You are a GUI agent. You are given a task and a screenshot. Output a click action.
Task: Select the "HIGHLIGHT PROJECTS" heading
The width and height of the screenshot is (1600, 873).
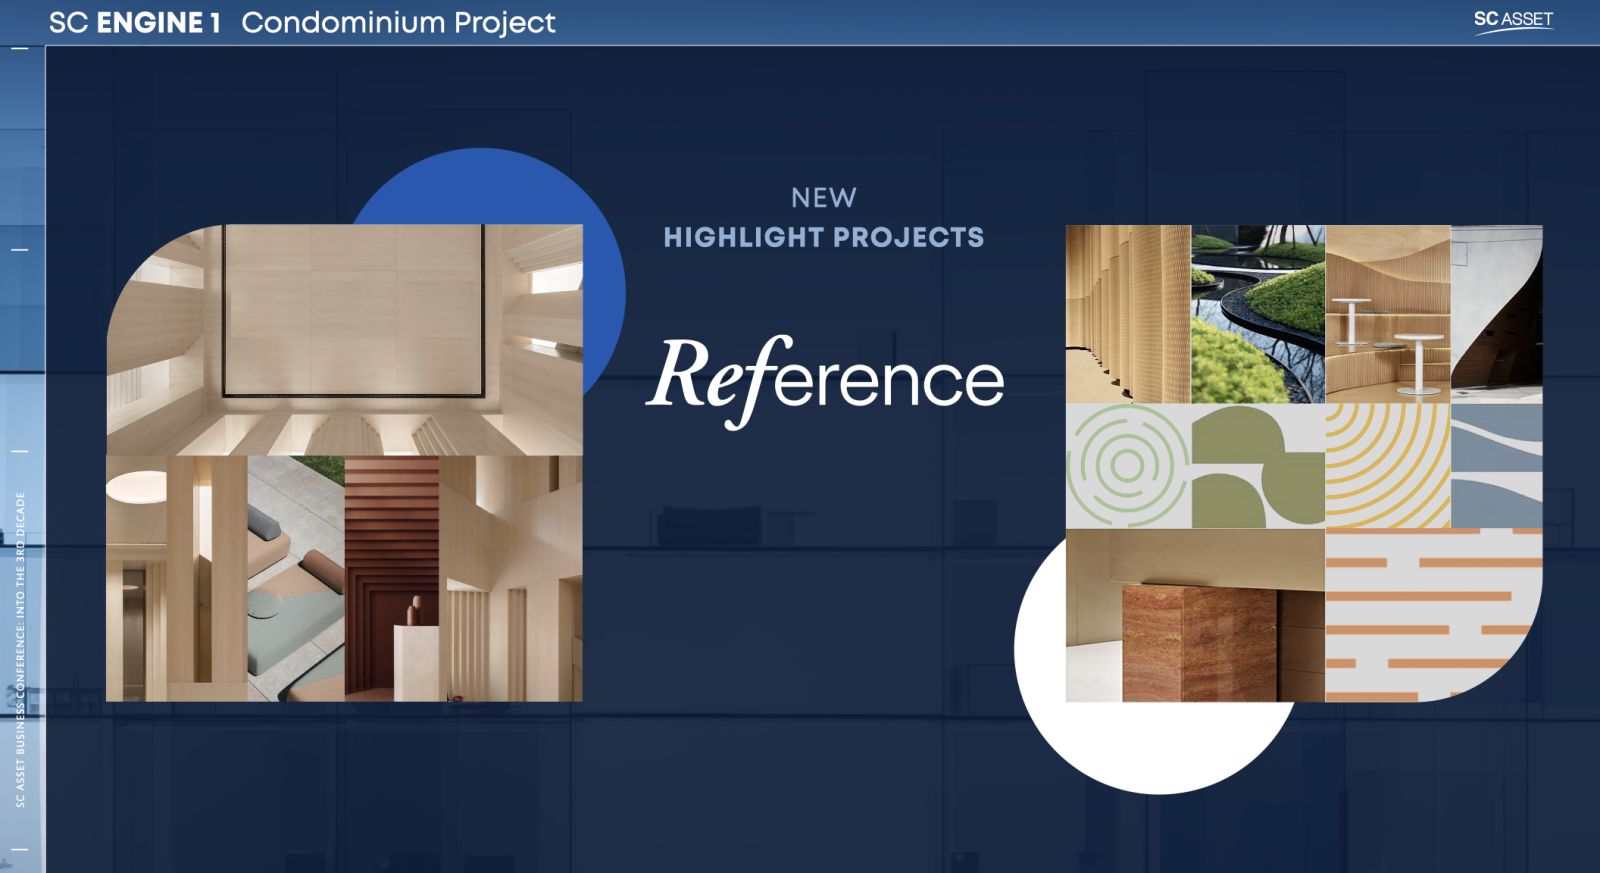[824, 238]
